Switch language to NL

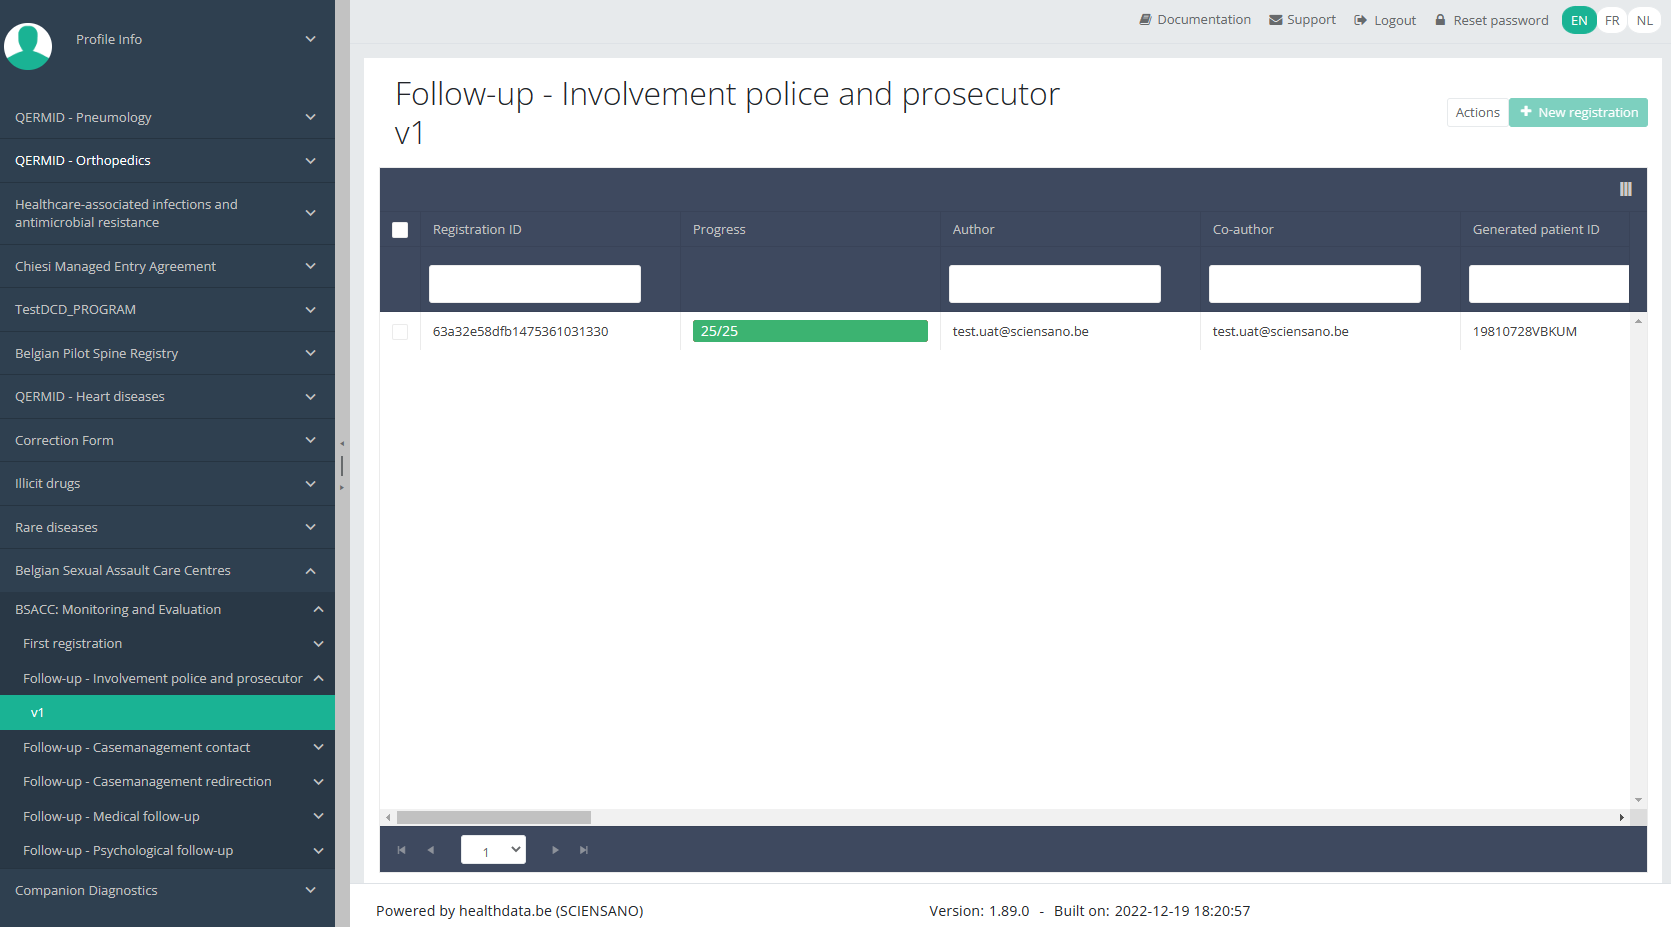pyautogui.click(x=1644, y=20)
